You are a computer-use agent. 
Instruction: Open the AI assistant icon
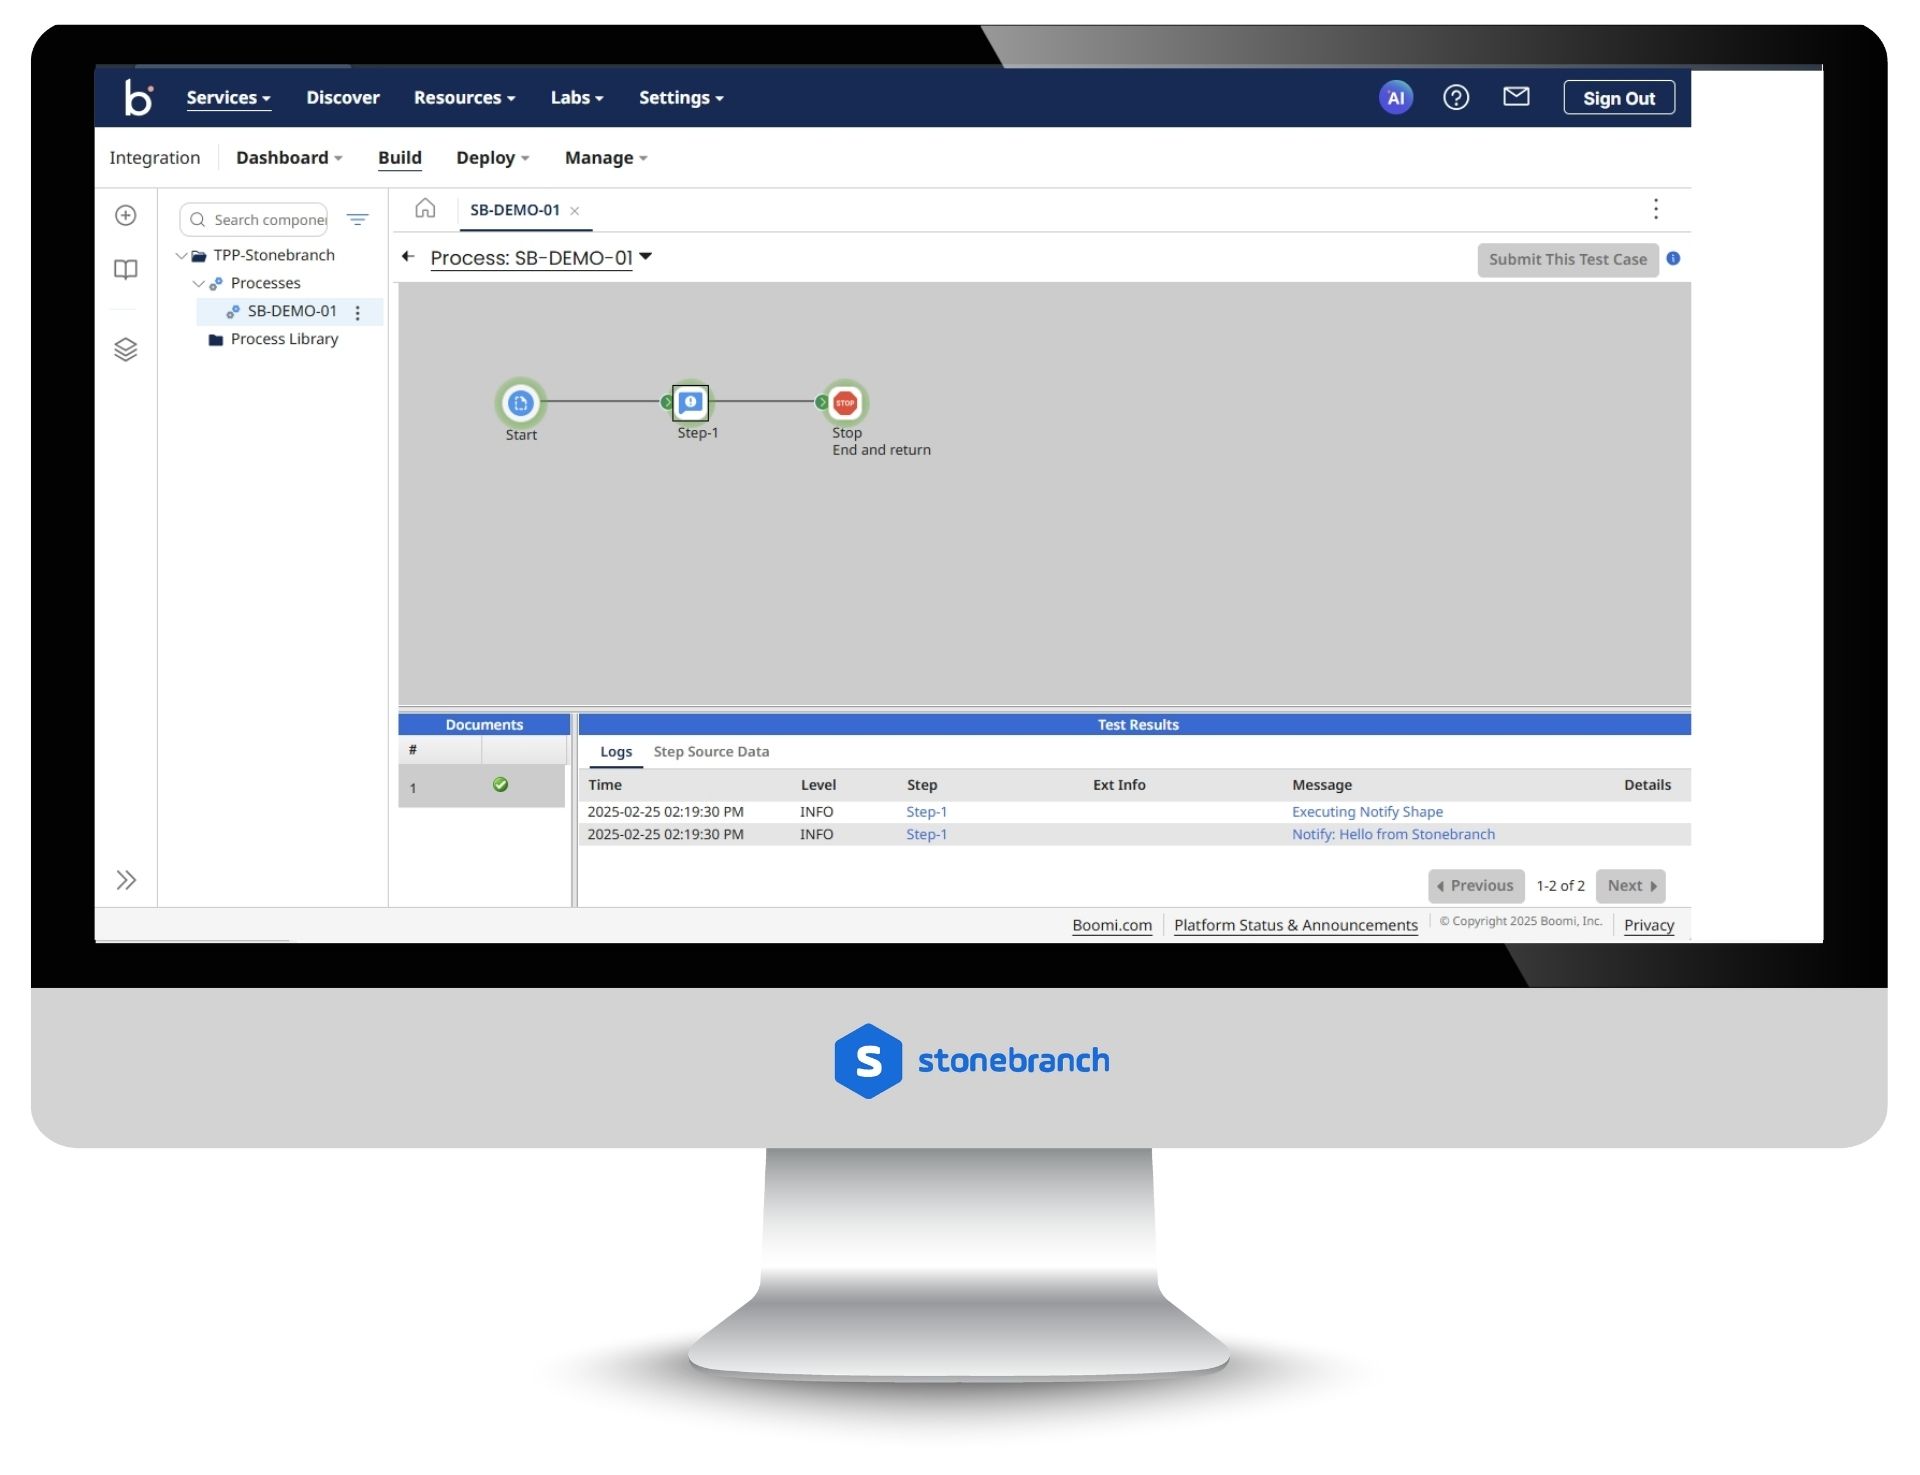pyautogui.click(x=1396, y=98)
